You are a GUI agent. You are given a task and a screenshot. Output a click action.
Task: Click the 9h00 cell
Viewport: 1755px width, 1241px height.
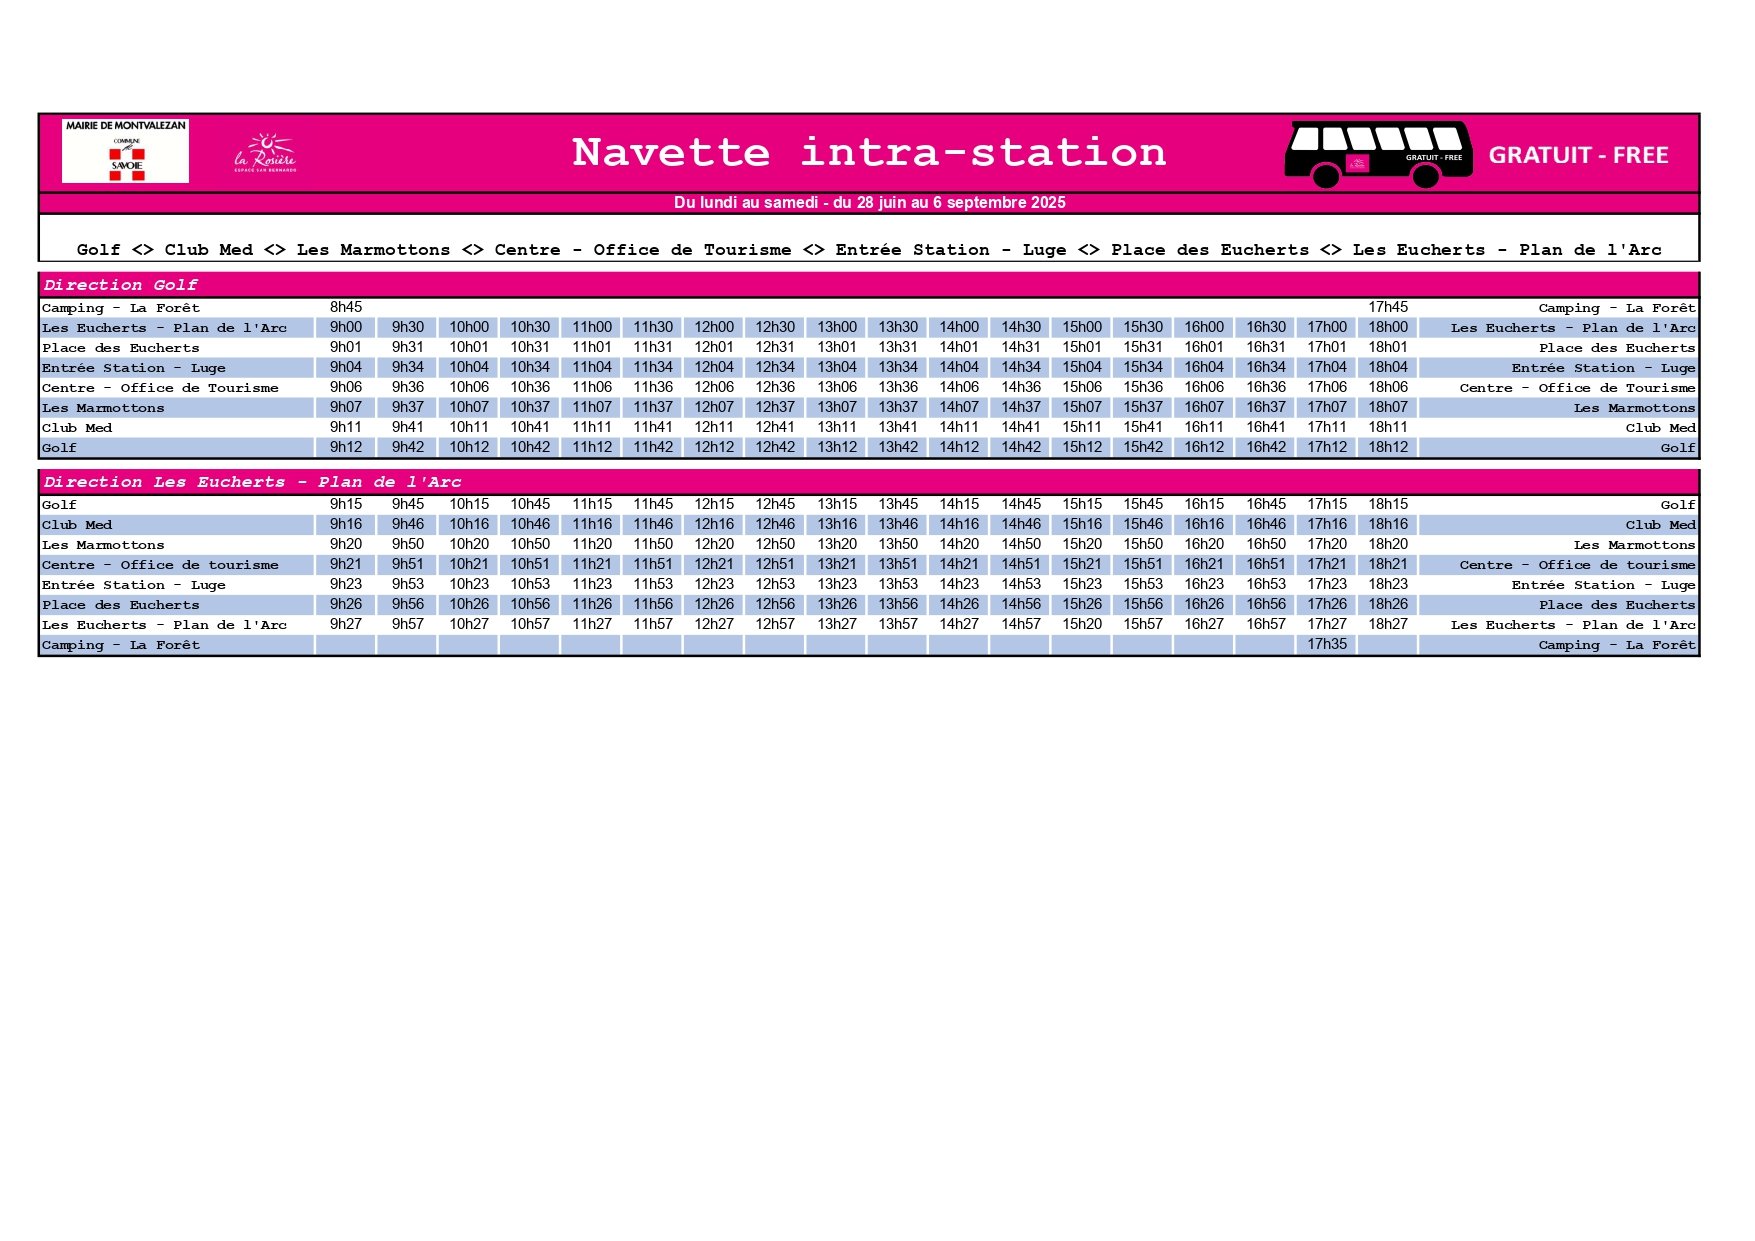pos(346,327)
